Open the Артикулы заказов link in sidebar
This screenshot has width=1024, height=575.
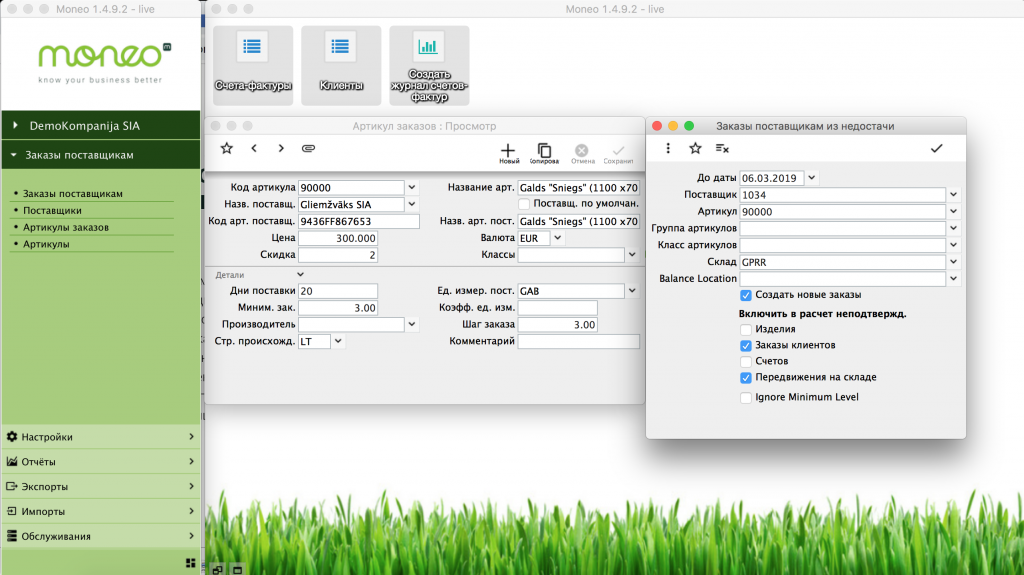click(66, 227)
